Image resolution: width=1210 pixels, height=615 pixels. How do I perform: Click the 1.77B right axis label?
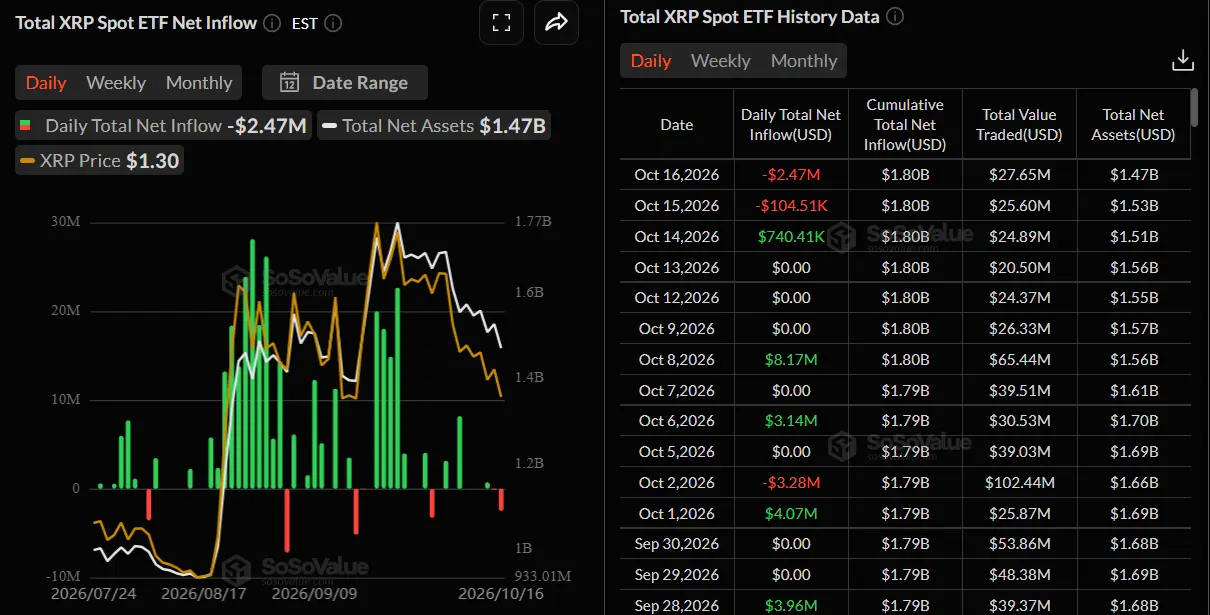click(533, 221)
